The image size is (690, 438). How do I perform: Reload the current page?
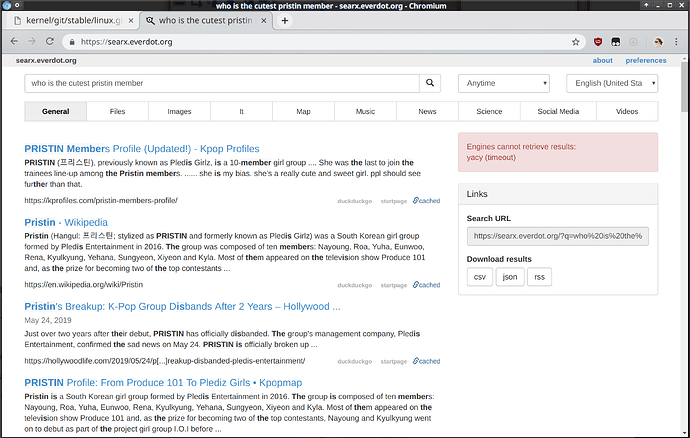point(50,41)
